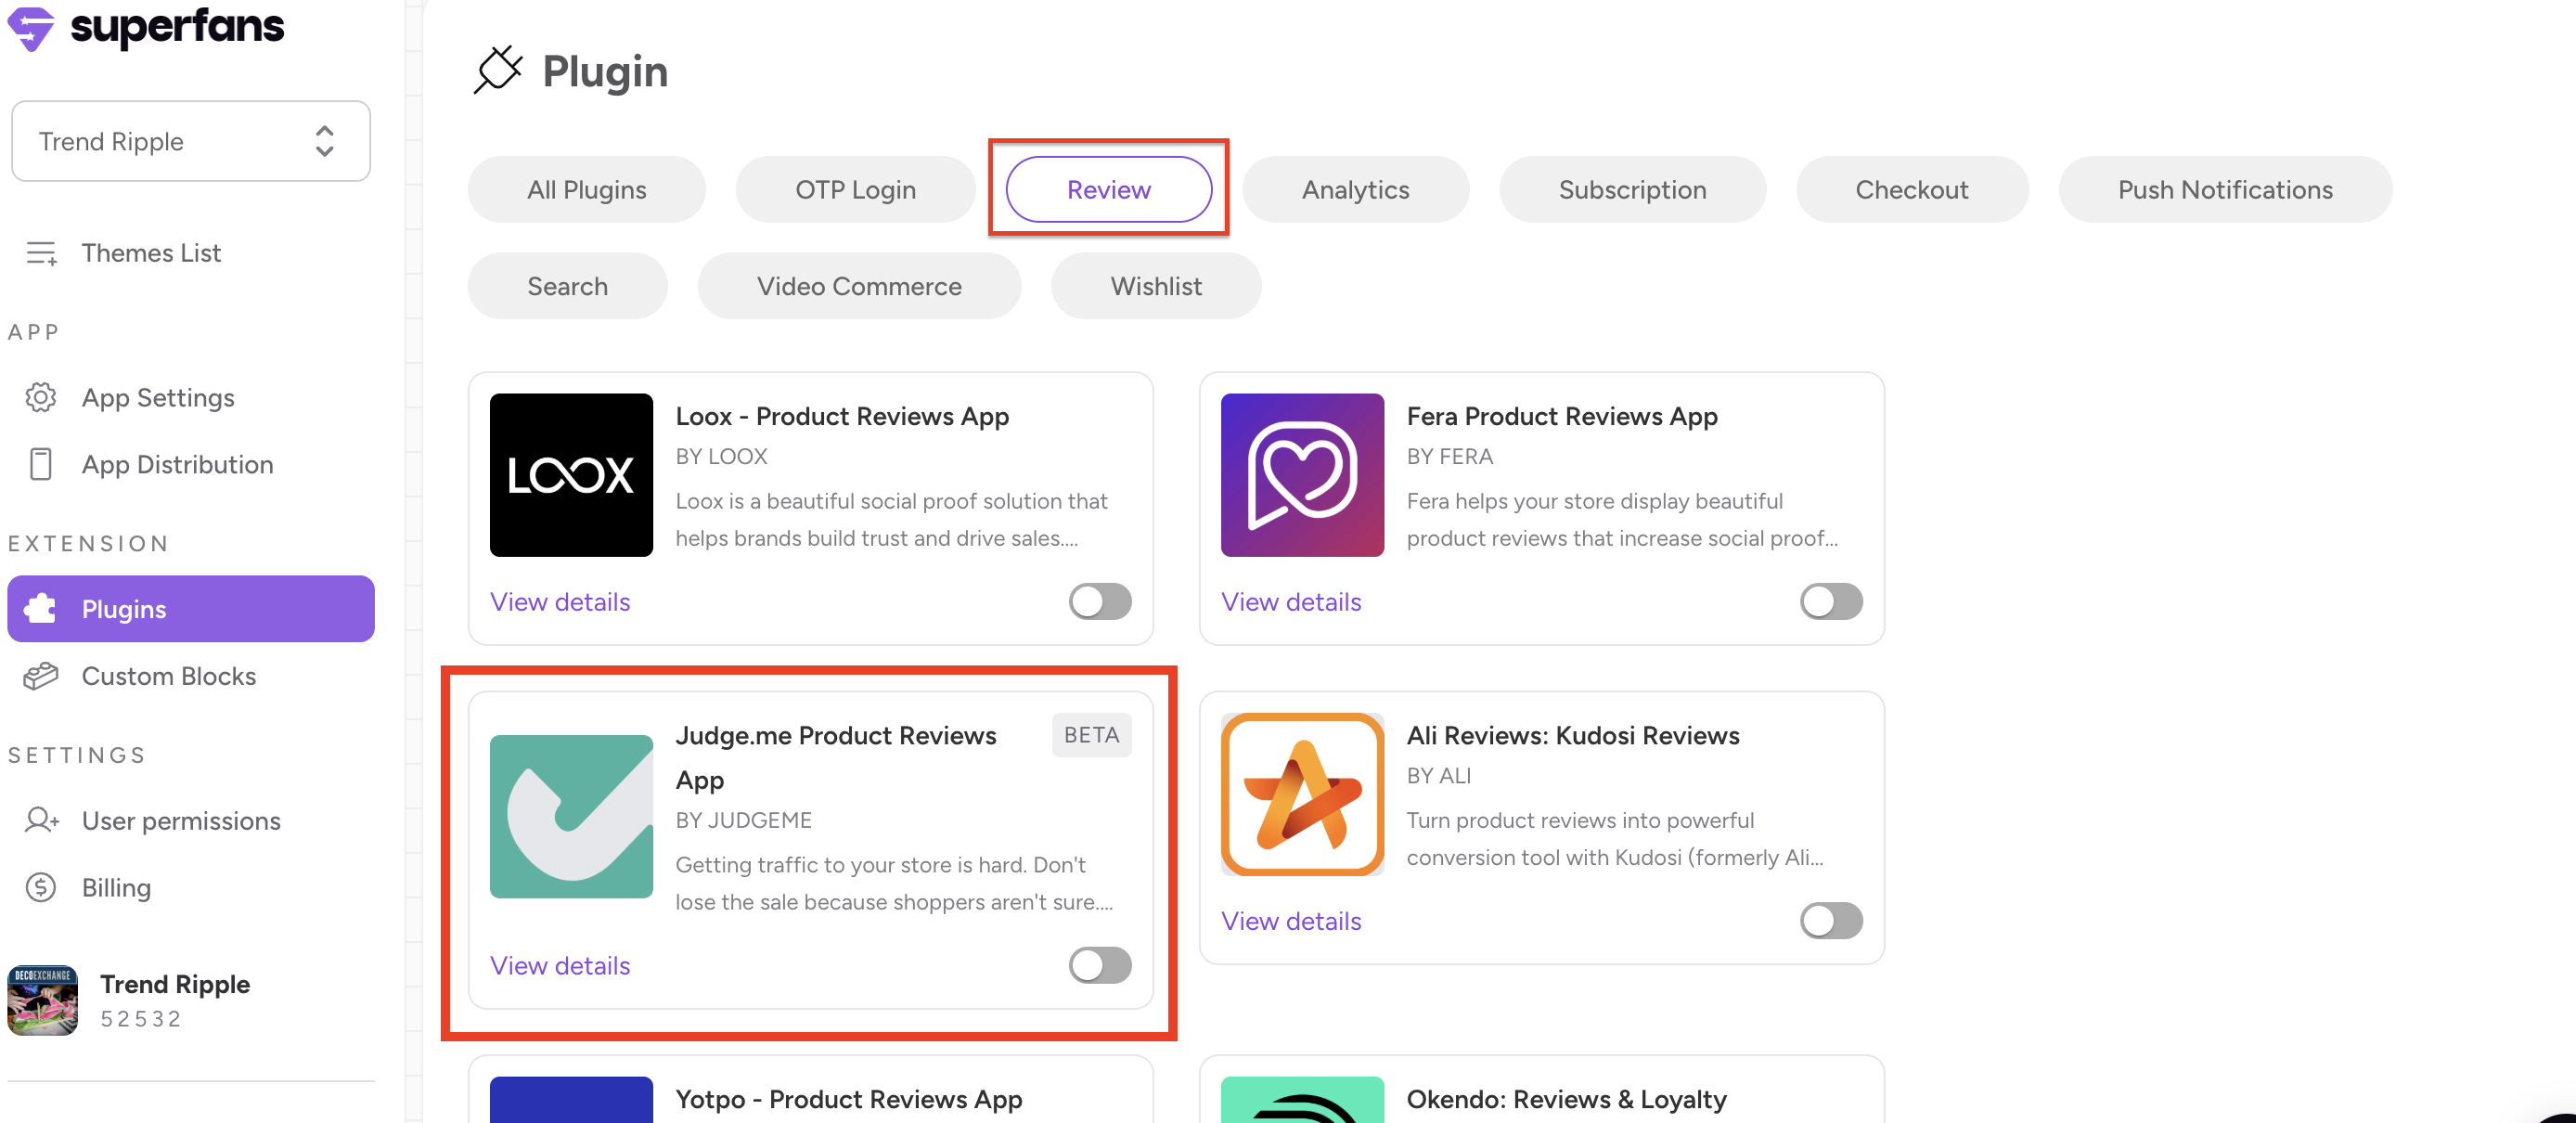Enable the Loox Product Reviews toggle
This screenshot has width=2576, height=1123.
(x=1099, y=601)
